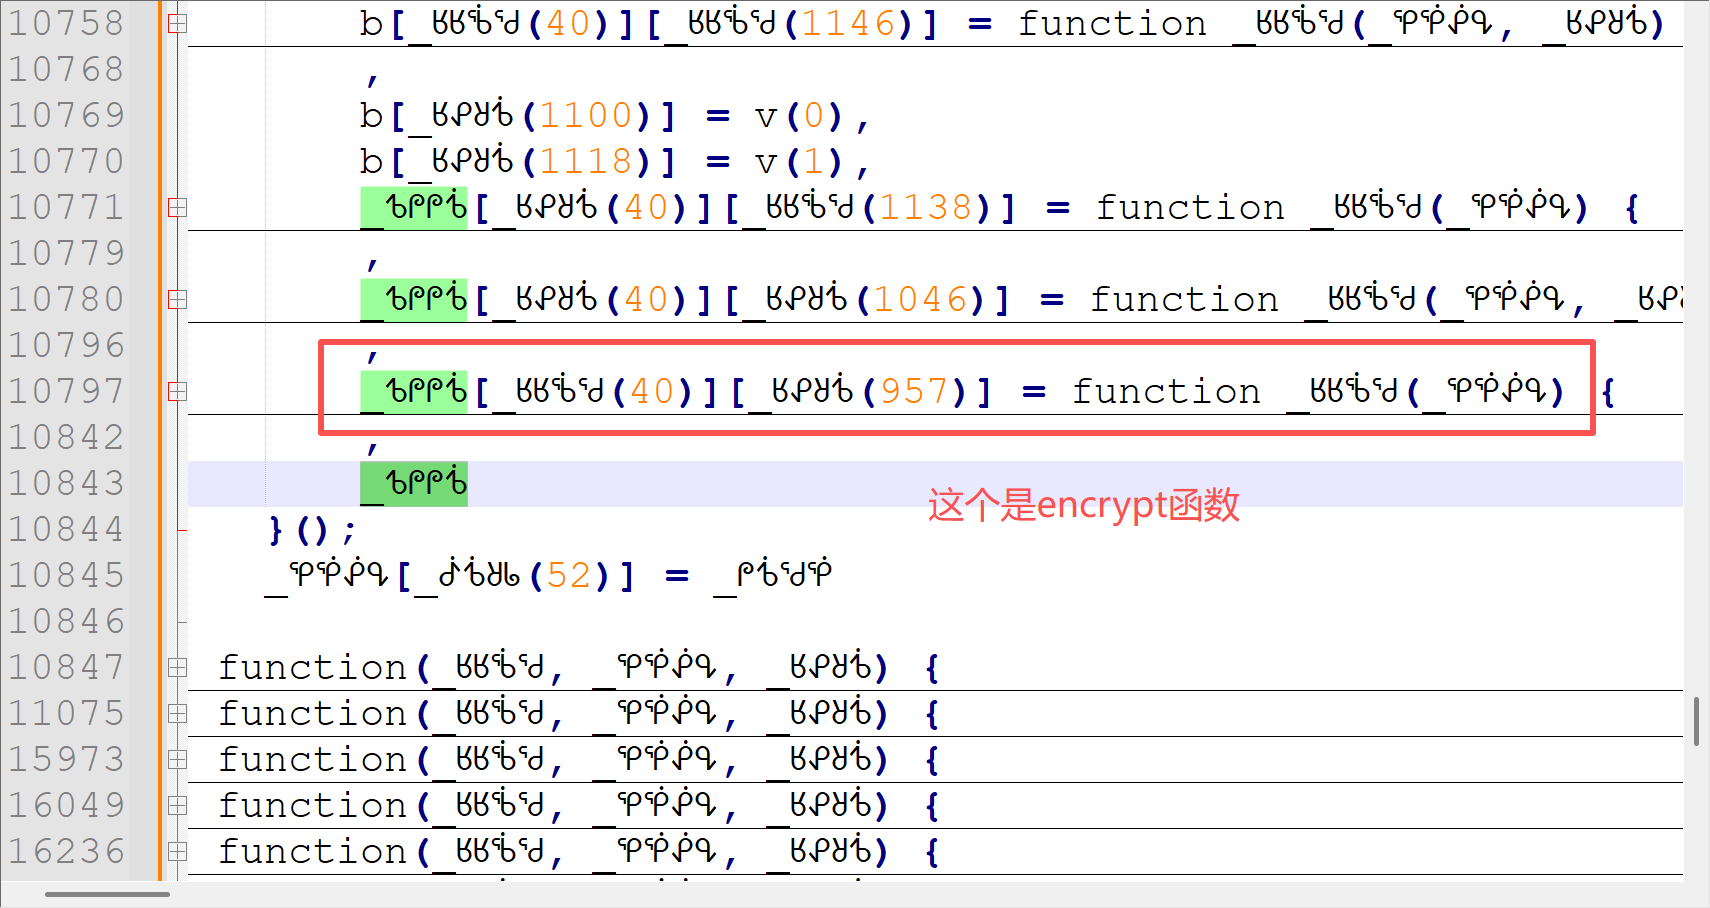Click line number 10843 in the margin
Image resolution: width=1710 pixels, height=908 pixels.
(x=66, y=483)
